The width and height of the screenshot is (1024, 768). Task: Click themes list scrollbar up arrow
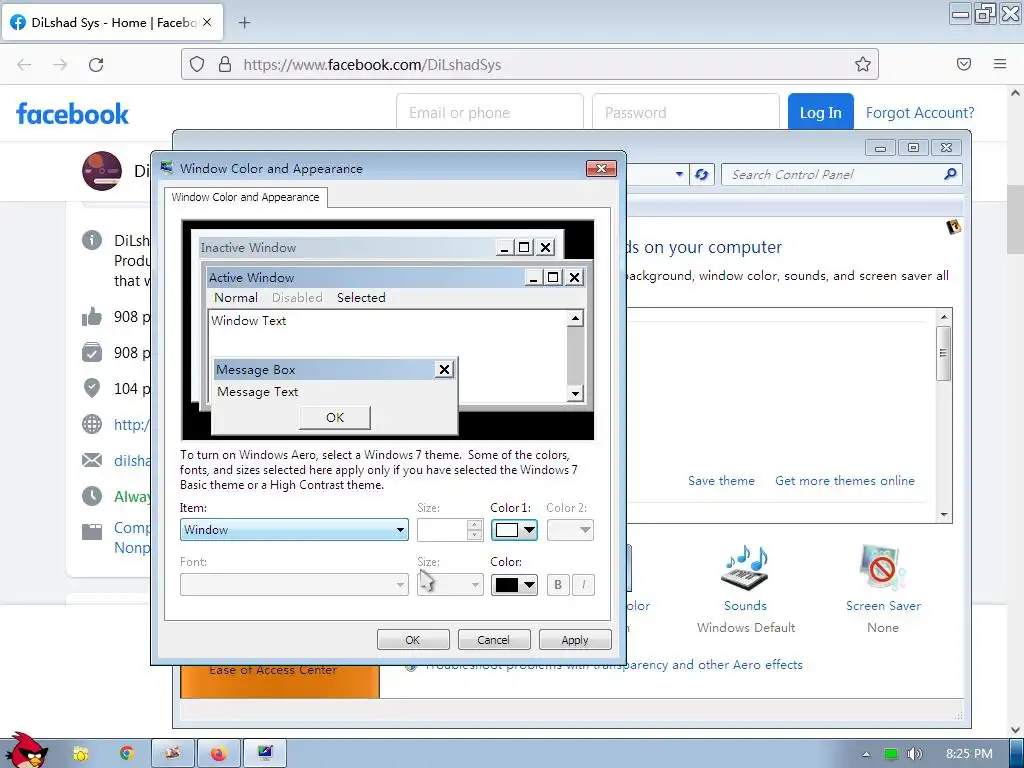coord(944,317)
